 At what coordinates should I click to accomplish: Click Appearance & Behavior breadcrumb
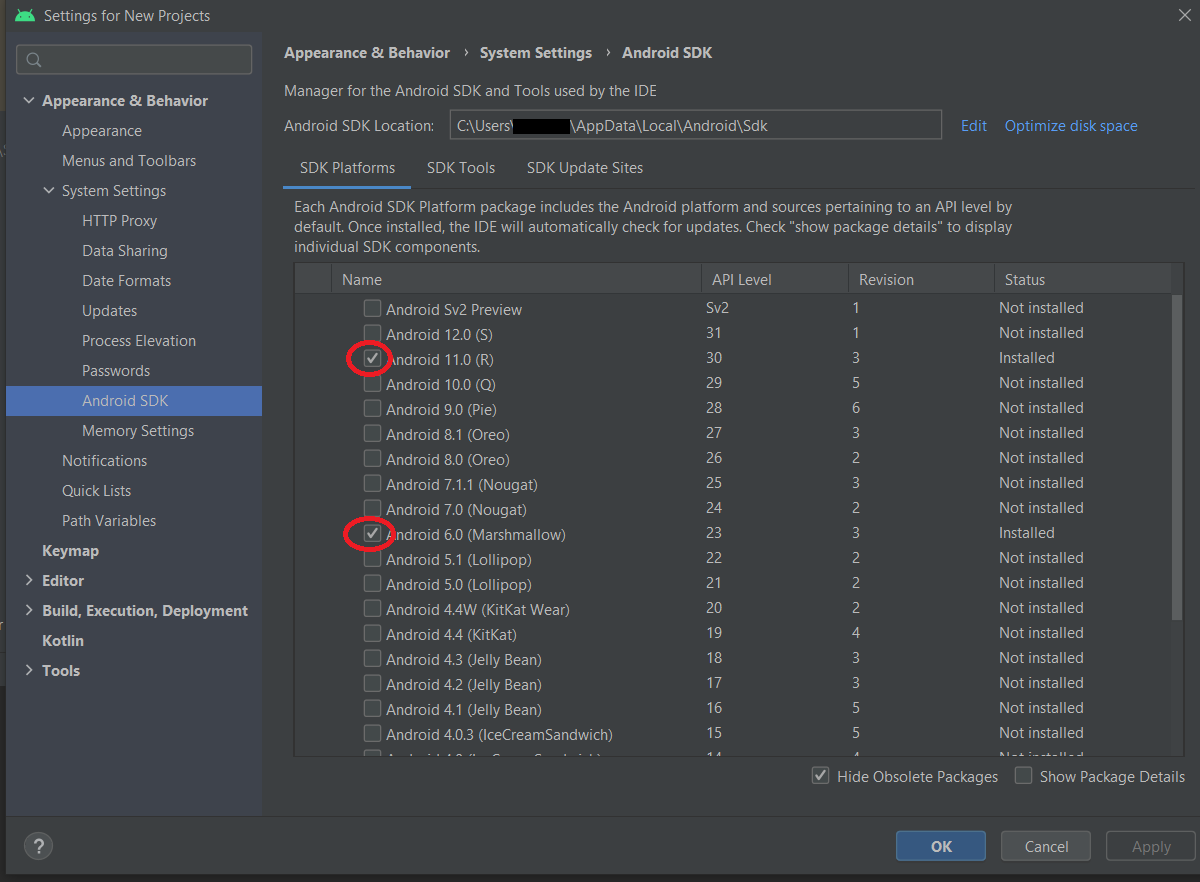[367, 53]
